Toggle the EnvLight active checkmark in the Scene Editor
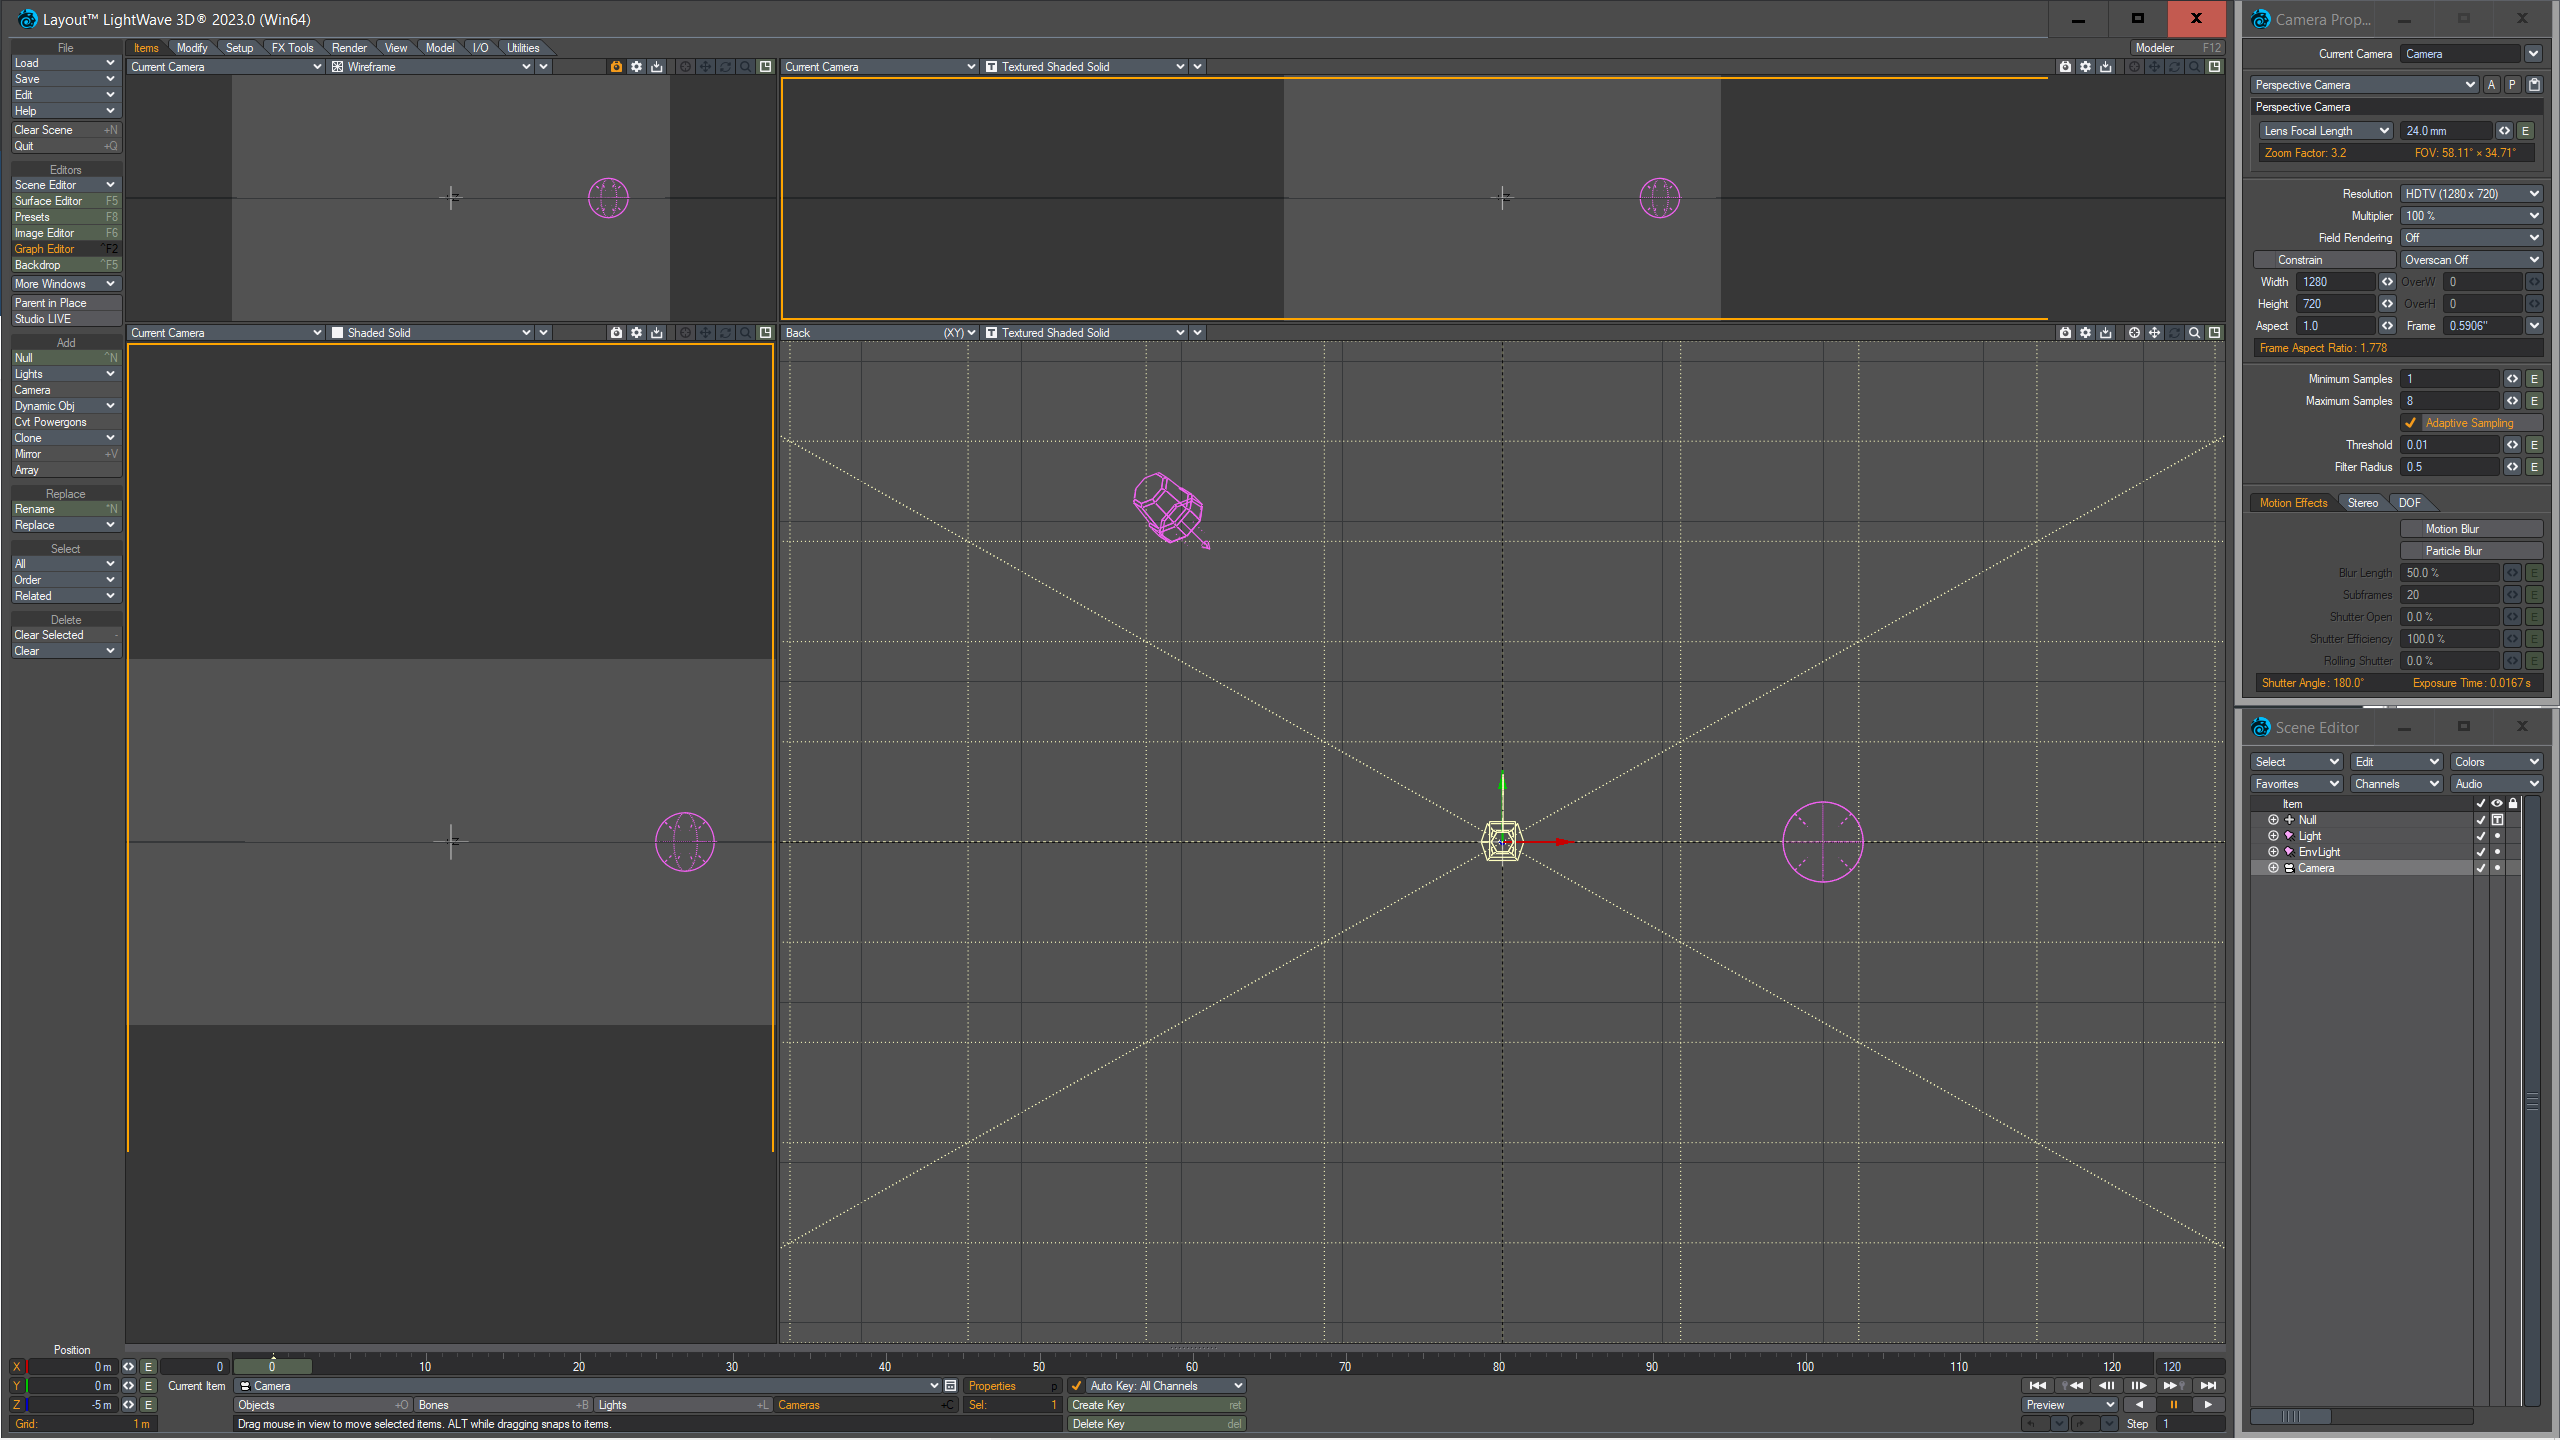Viewport: 2560px width, 1440px height. (x=2480, y=852)
